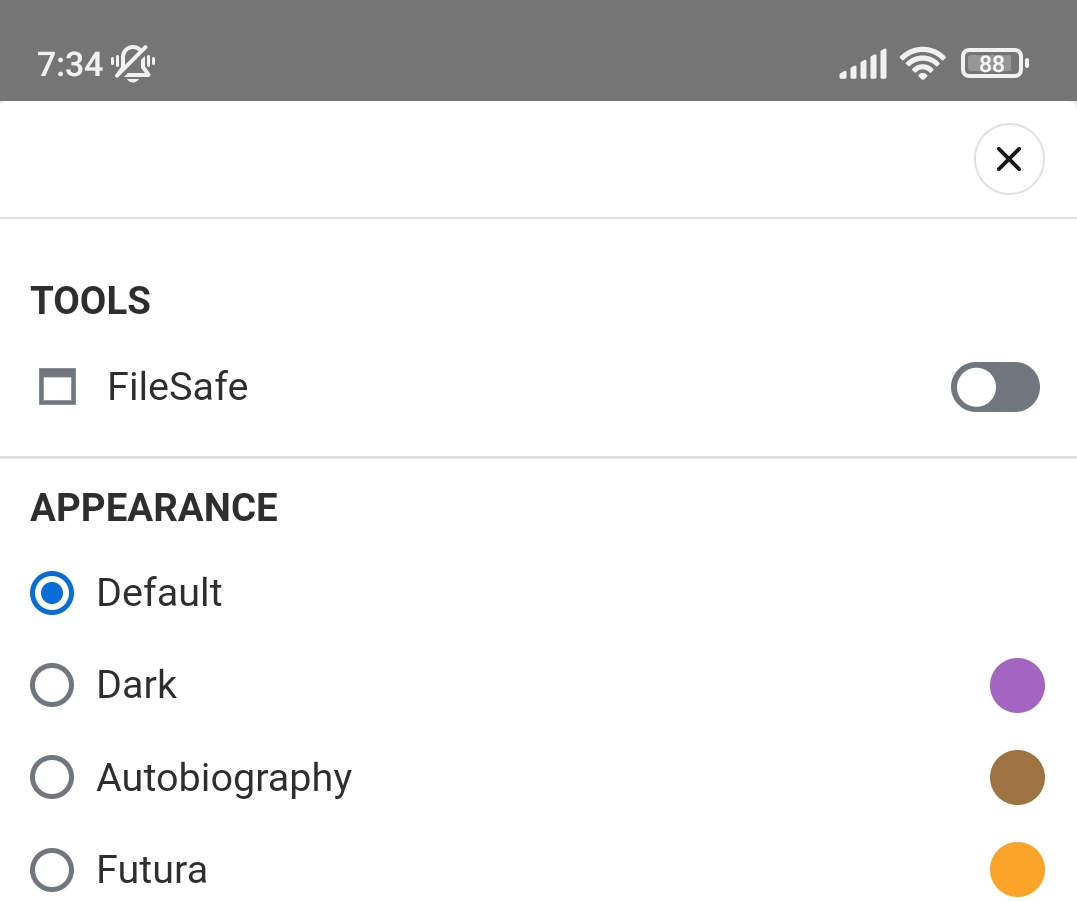Click the FileSafe square icon
This screenshot has height=902, width=1077.
tap(57, 387)
